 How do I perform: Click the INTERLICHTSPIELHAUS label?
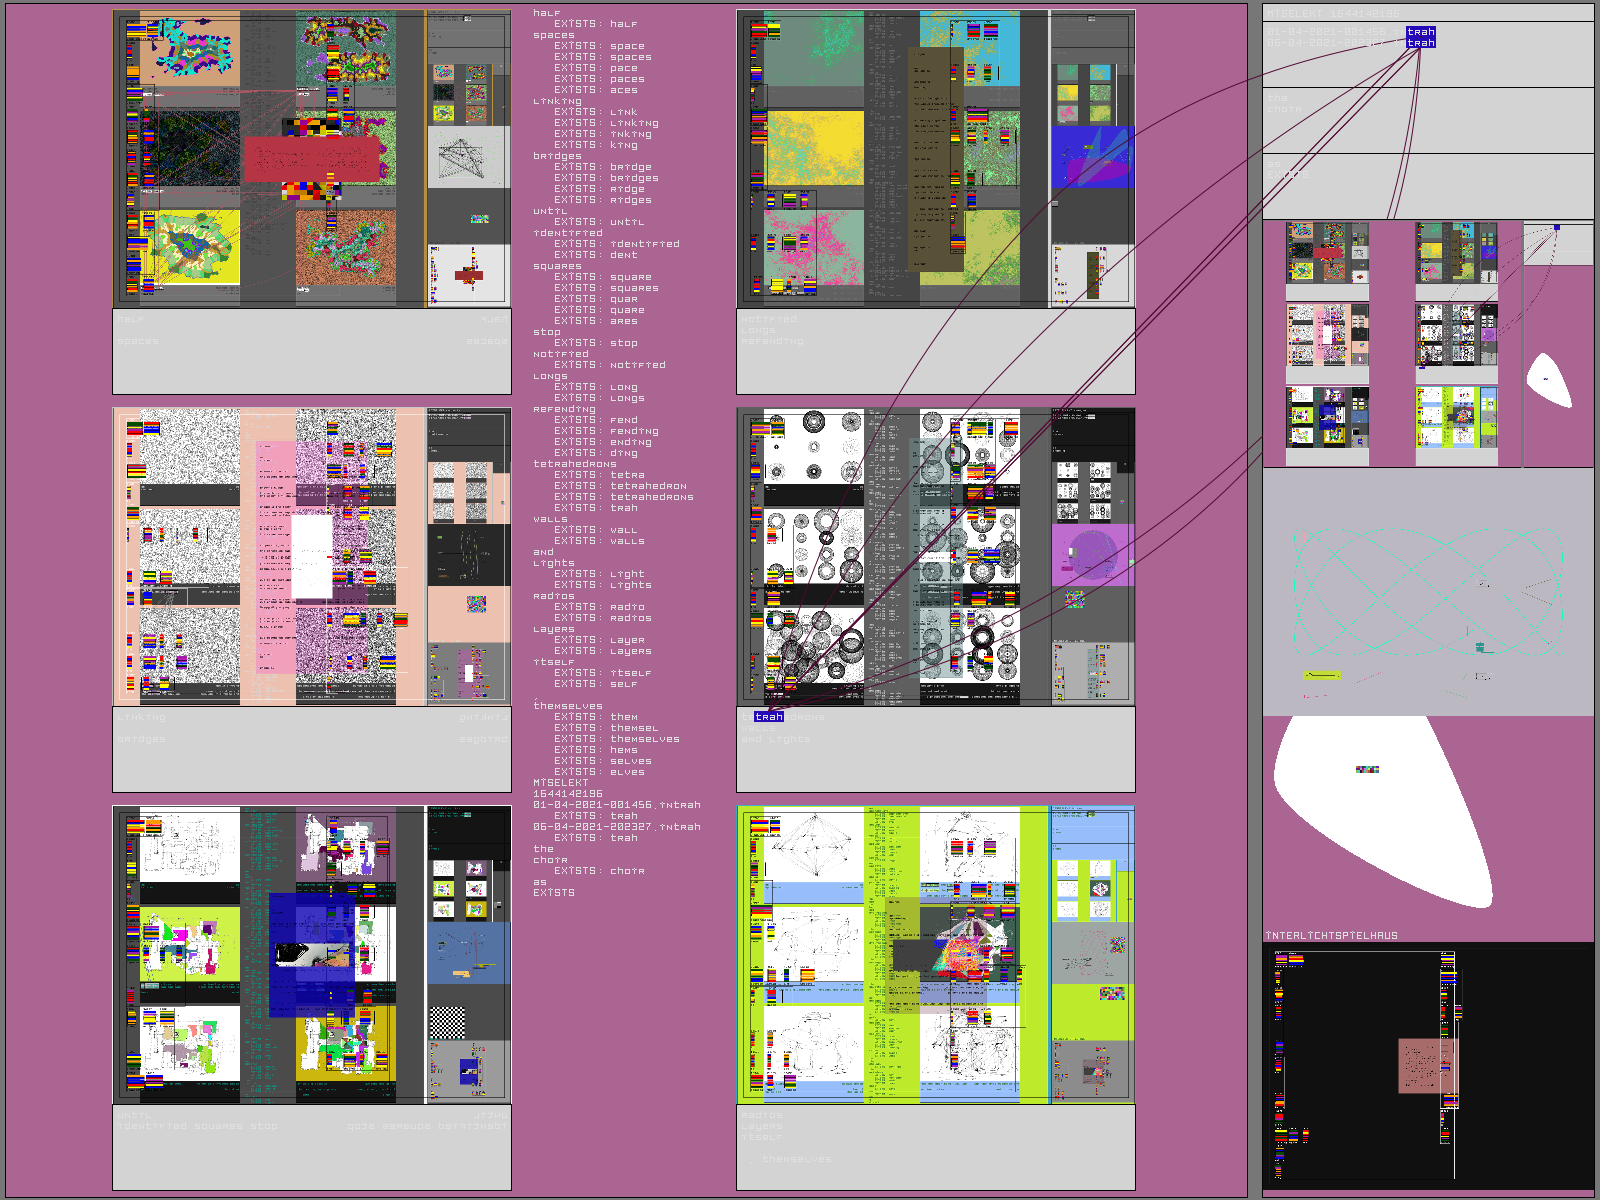(x=1331, y=936)
